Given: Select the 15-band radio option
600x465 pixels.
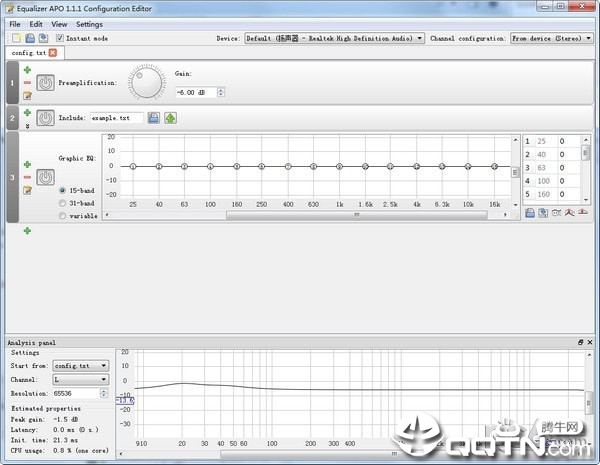Looking at the screenshot, I should click(62, 190).
